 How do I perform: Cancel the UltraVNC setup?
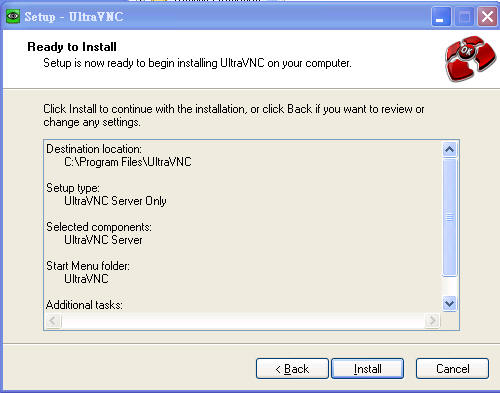(x=452, y=369)
